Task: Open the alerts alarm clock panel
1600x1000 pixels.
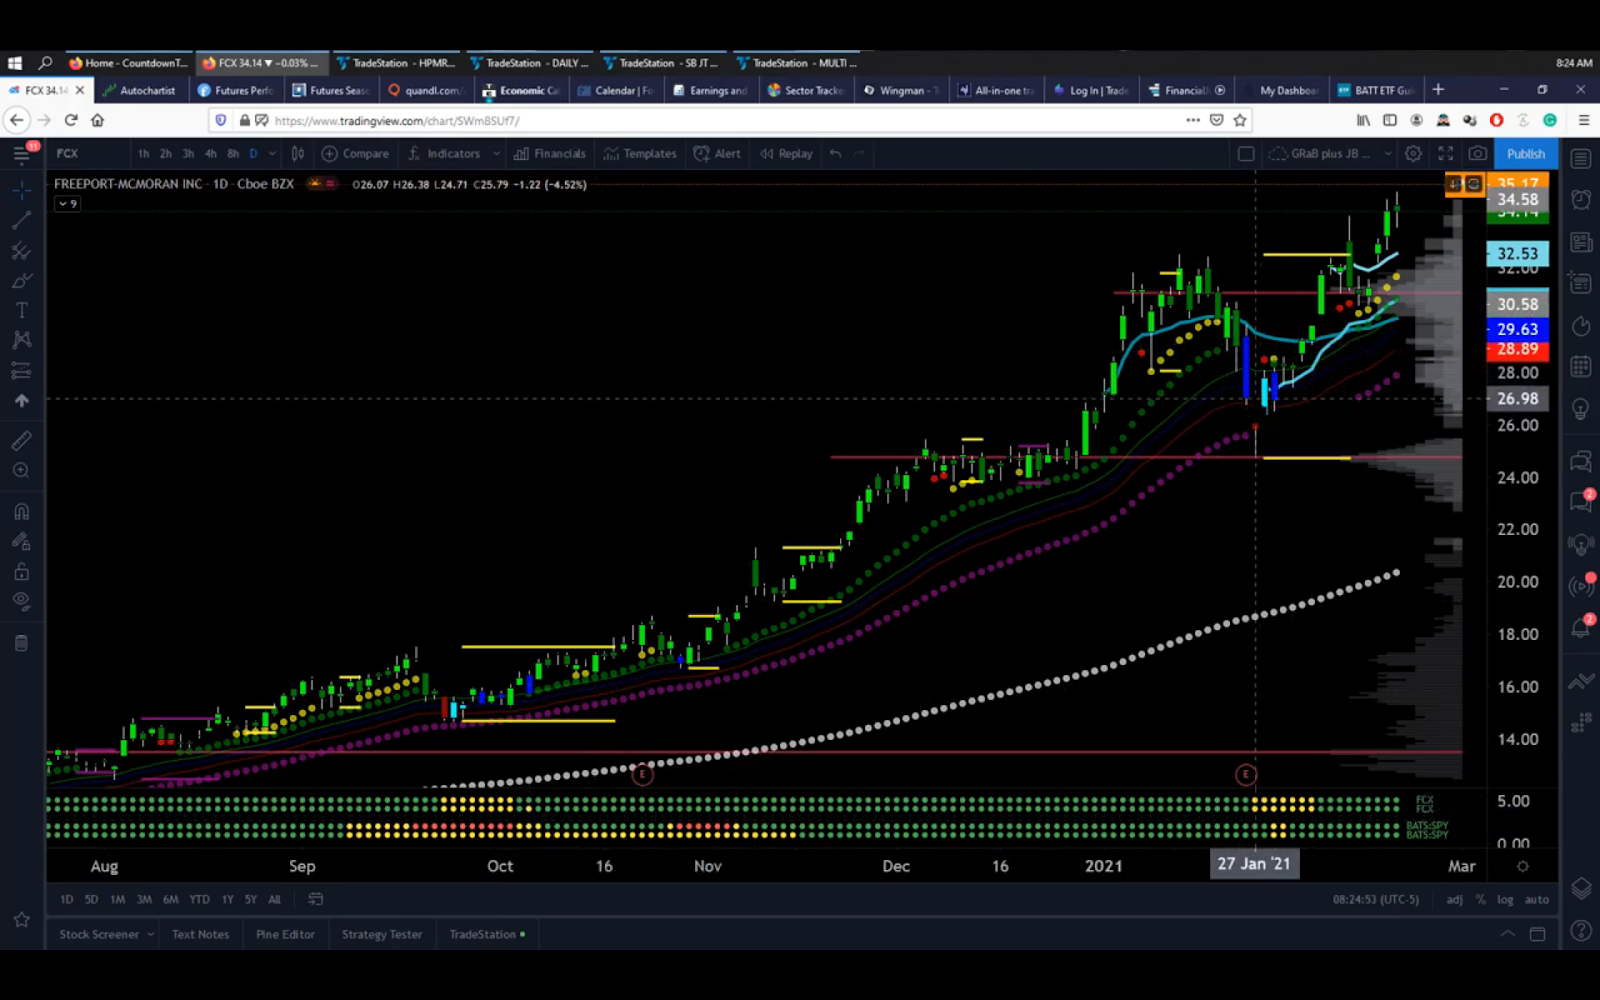Action: coord(1581,200)
